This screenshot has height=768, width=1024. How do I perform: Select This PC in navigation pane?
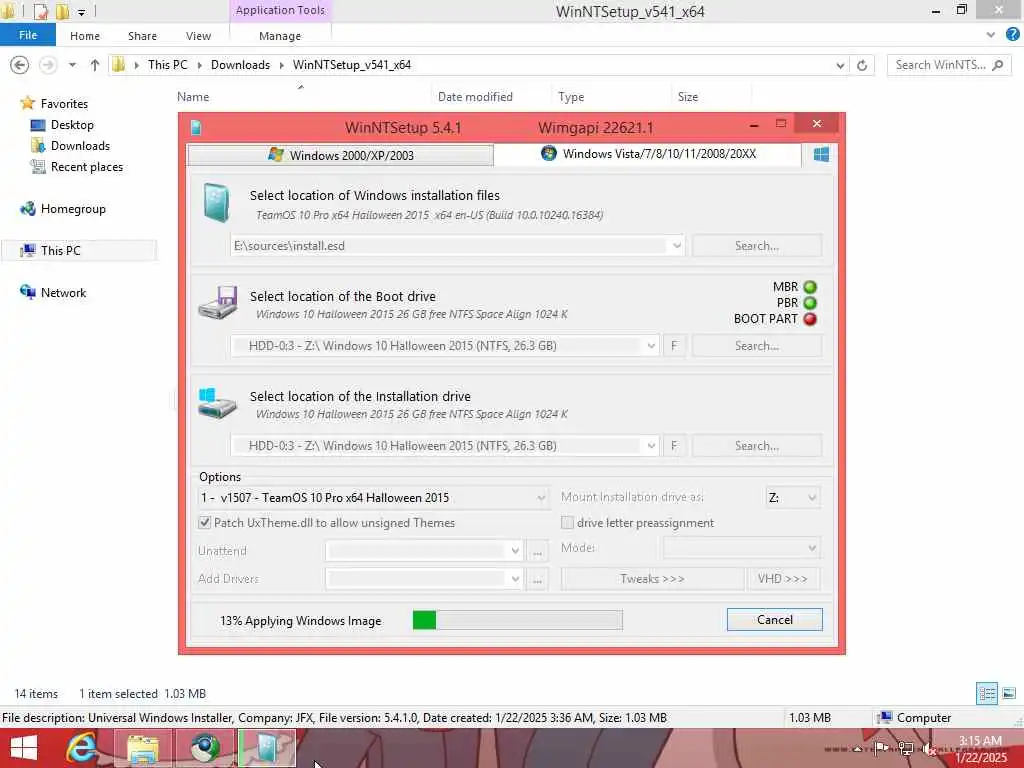coord(60,251)
